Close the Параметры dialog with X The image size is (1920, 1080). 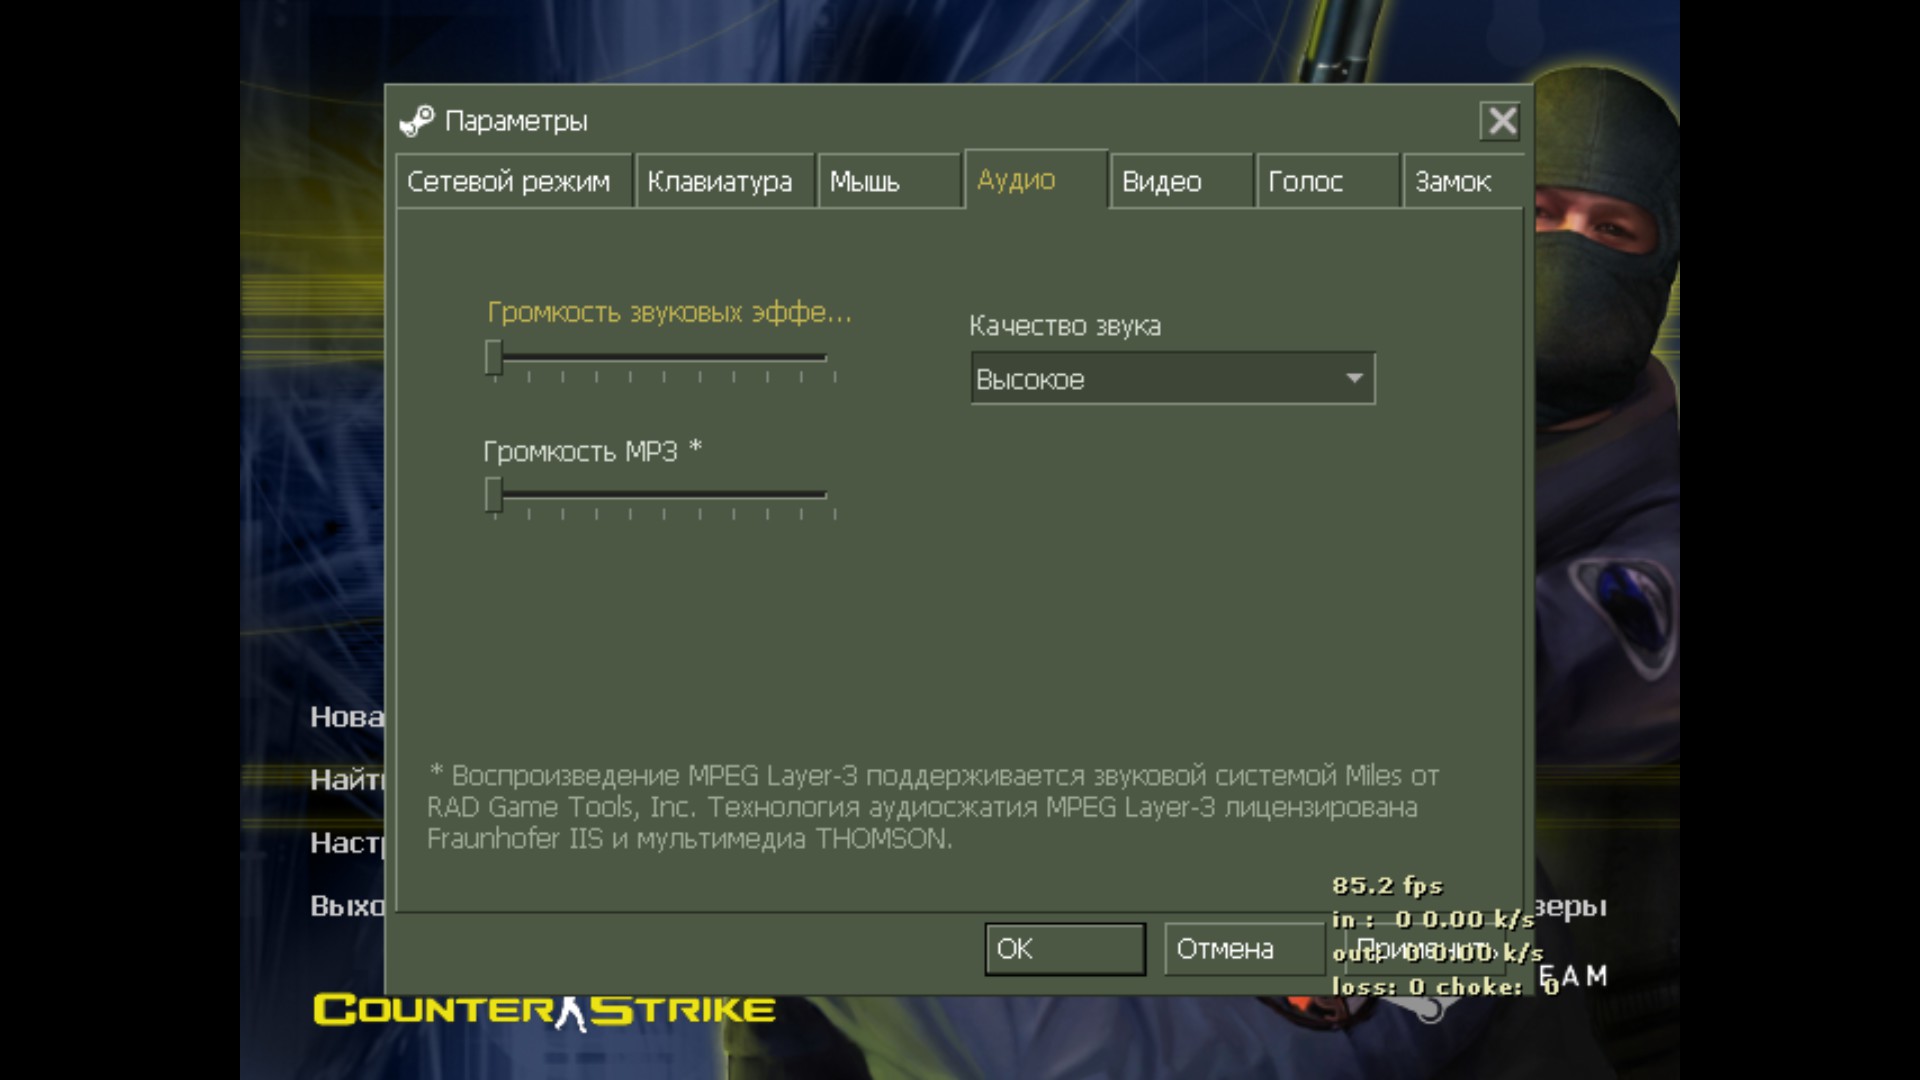pyautogui.click(x=1500, y=121)
